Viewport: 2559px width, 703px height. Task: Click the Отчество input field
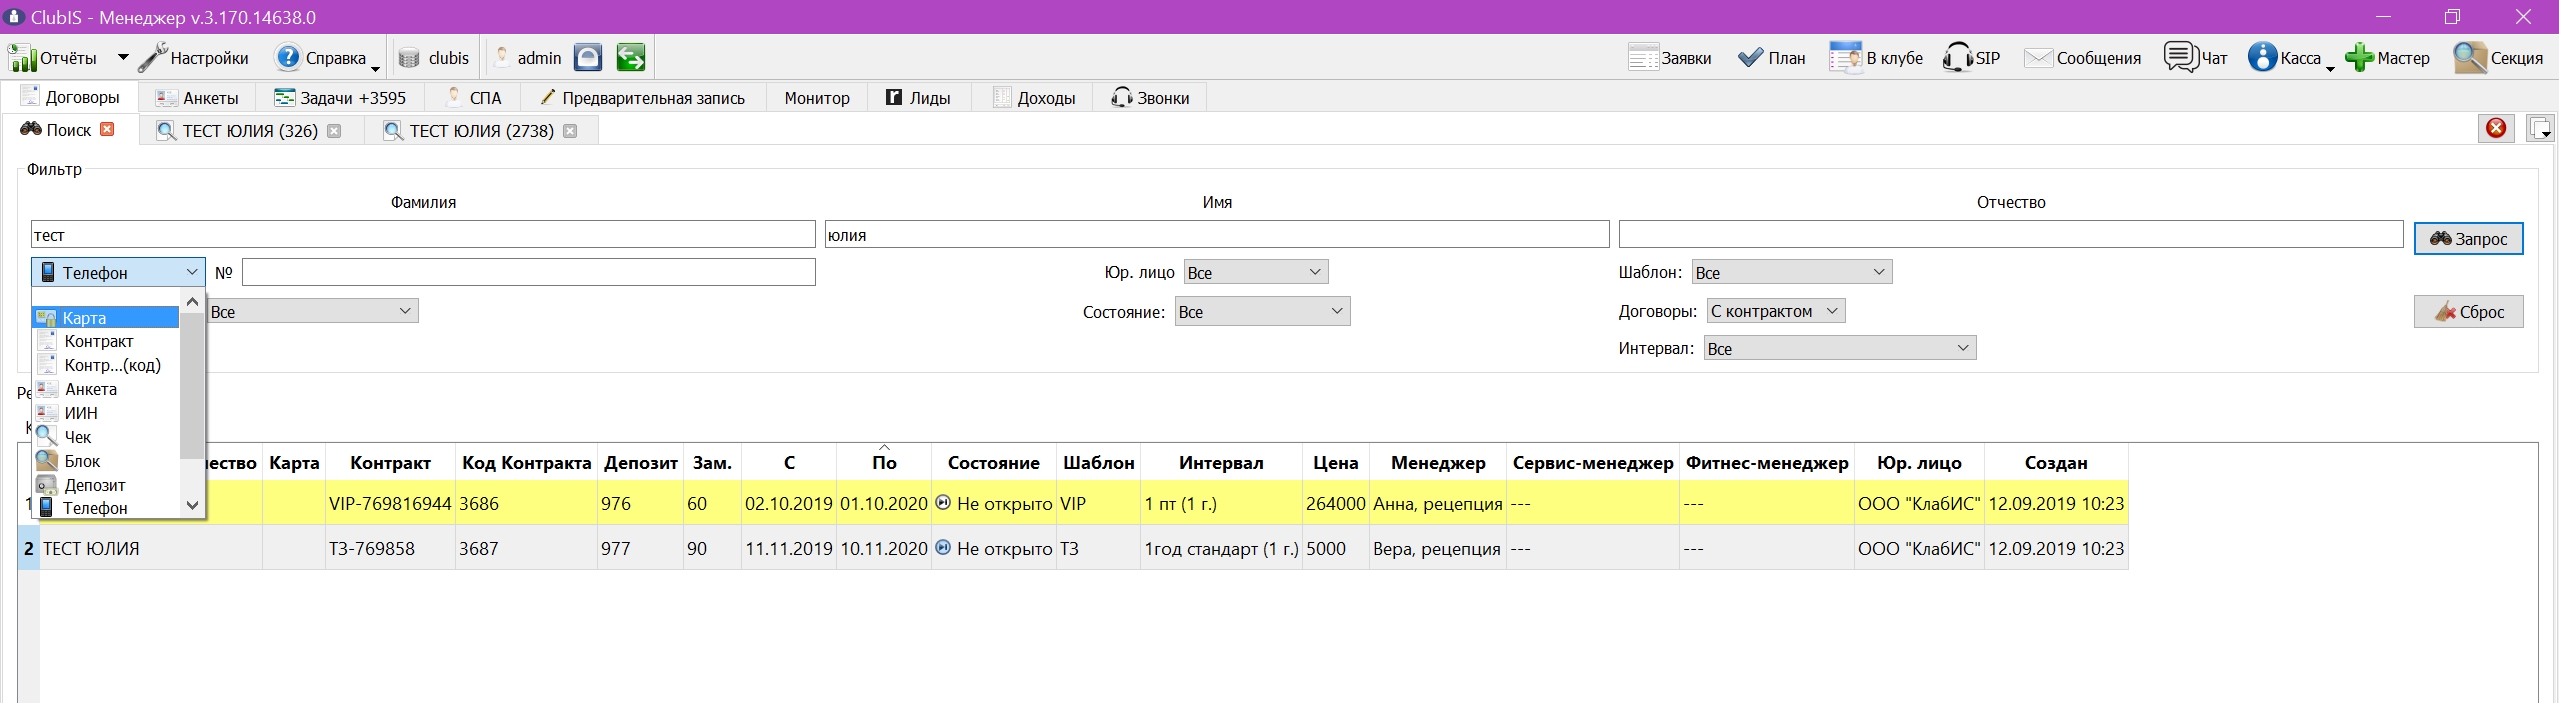tap(2011, 235)
